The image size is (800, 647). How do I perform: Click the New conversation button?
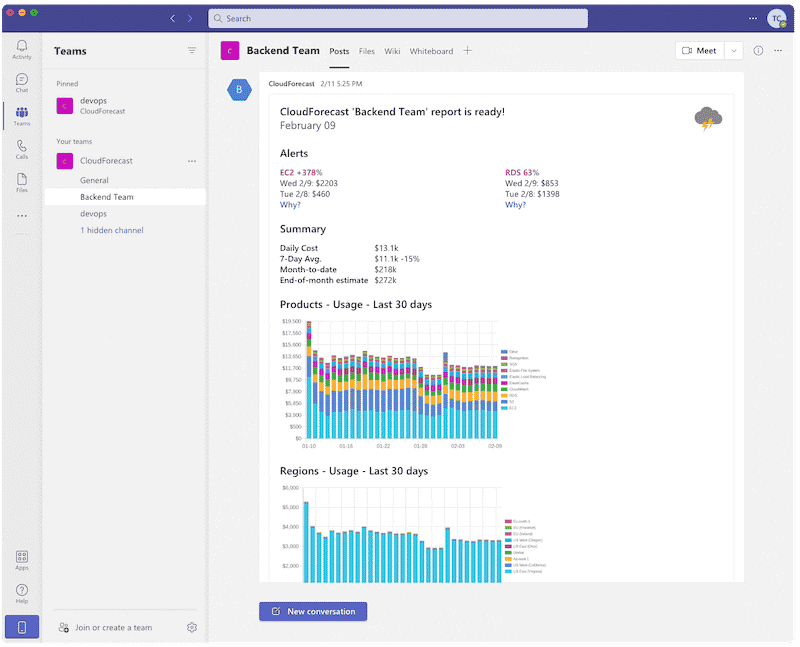point(313,611)
